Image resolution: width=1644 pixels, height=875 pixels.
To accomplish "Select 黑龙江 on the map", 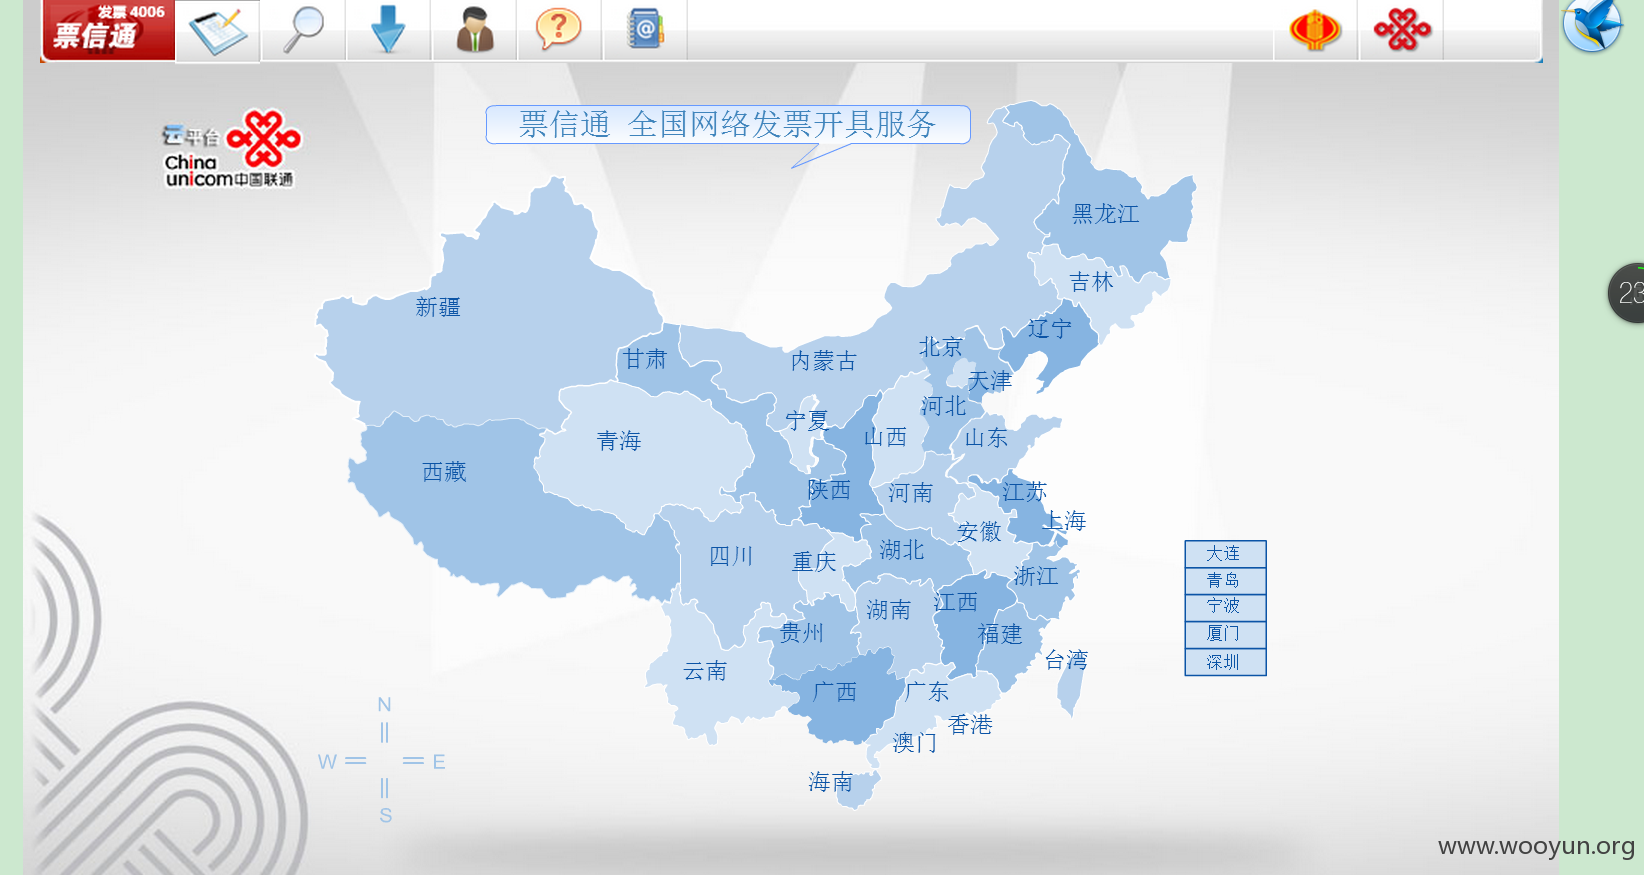I will [1106, 214].
